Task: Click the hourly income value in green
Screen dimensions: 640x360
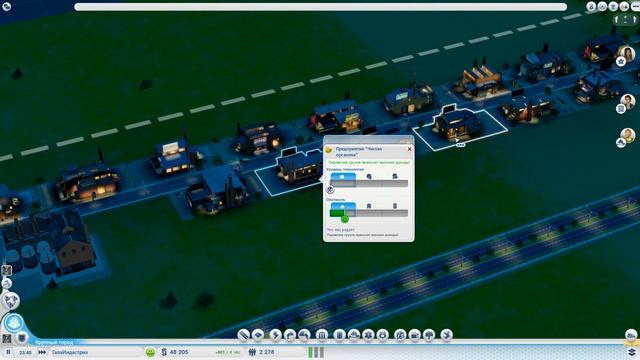Action: click(x=228, y=352)
